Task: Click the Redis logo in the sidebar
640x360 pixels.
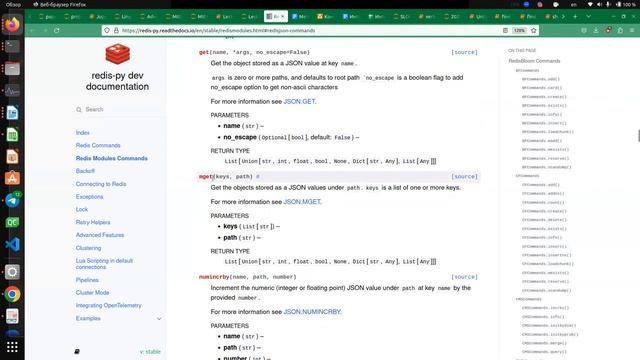Action: 118,54
